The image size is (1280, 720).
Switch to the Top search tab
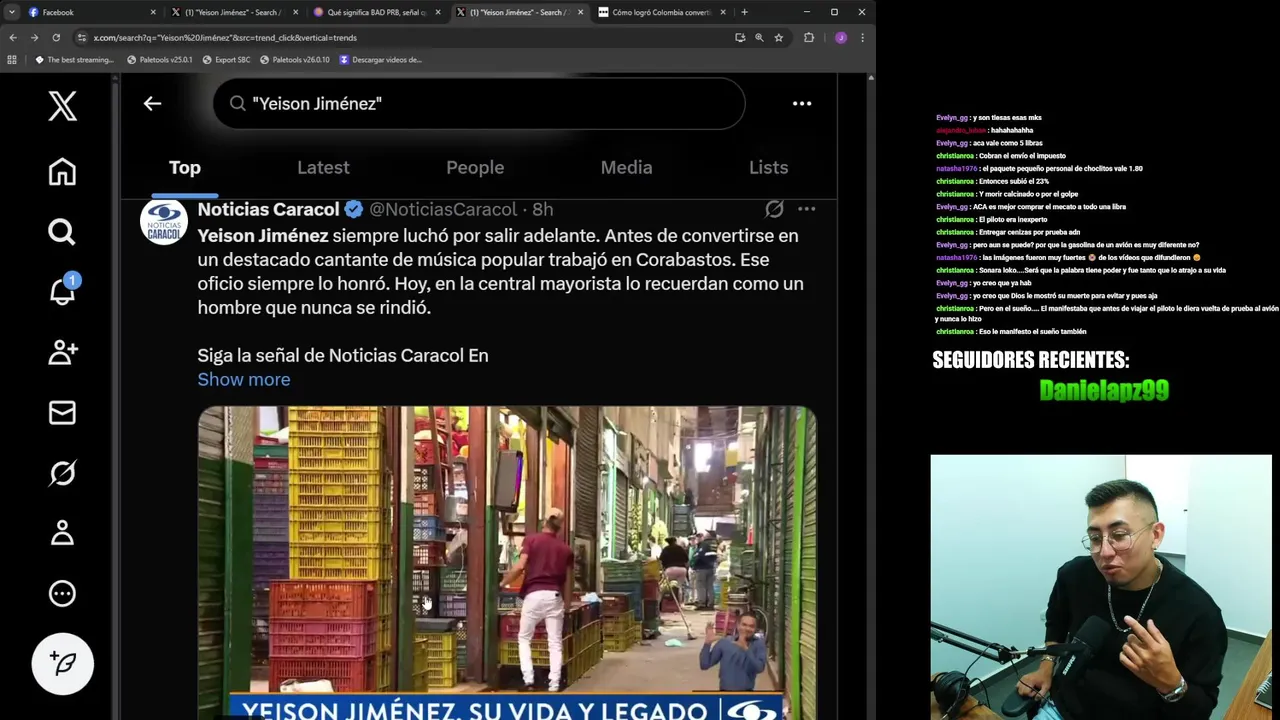[184, 167]
